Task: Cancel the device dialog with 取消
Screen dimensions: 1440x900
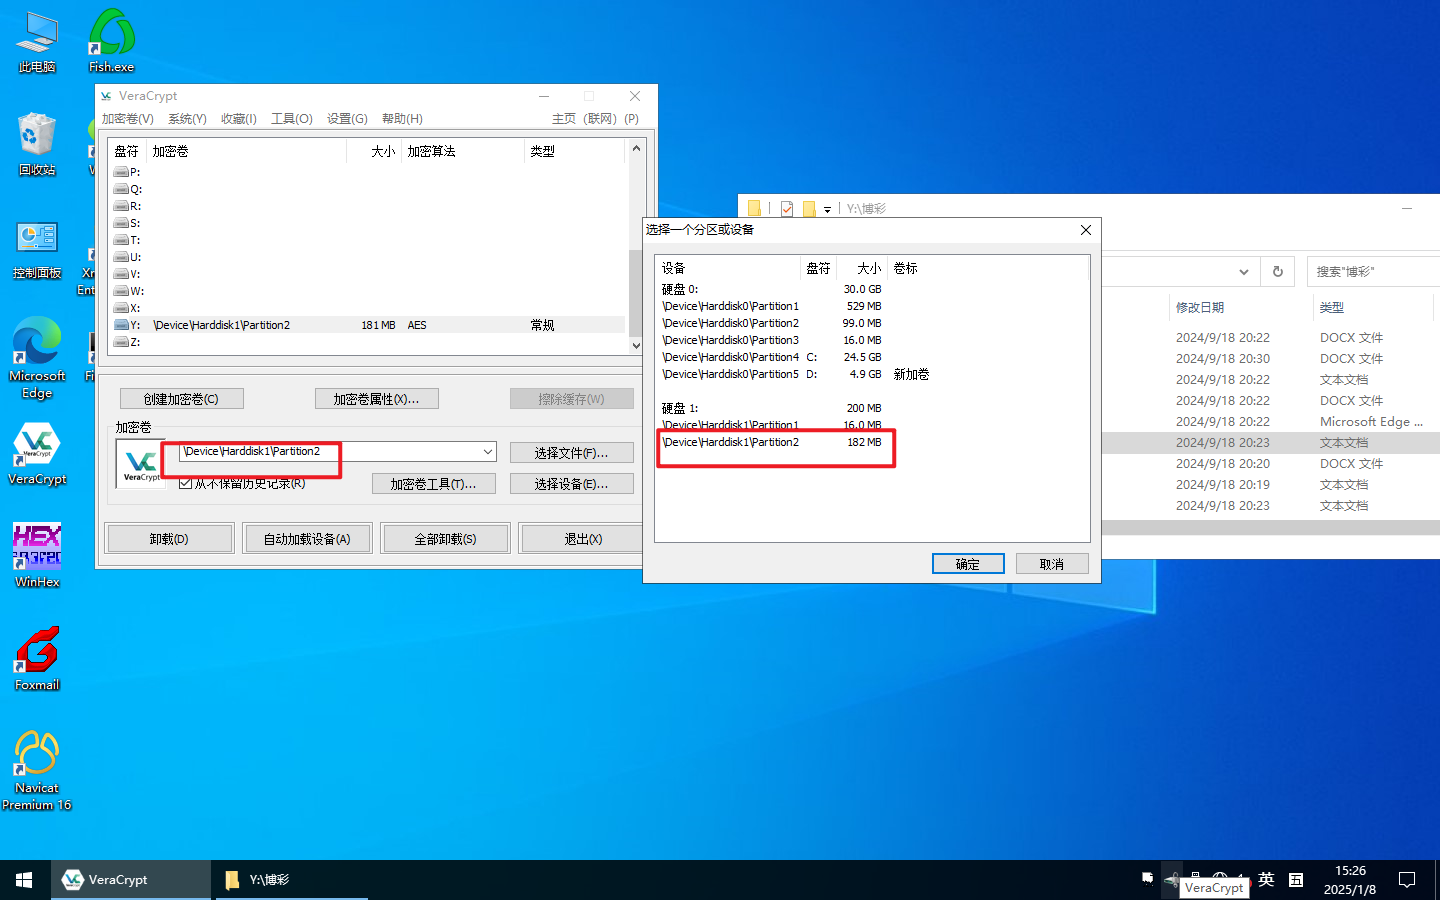Action: point(1052,564)
